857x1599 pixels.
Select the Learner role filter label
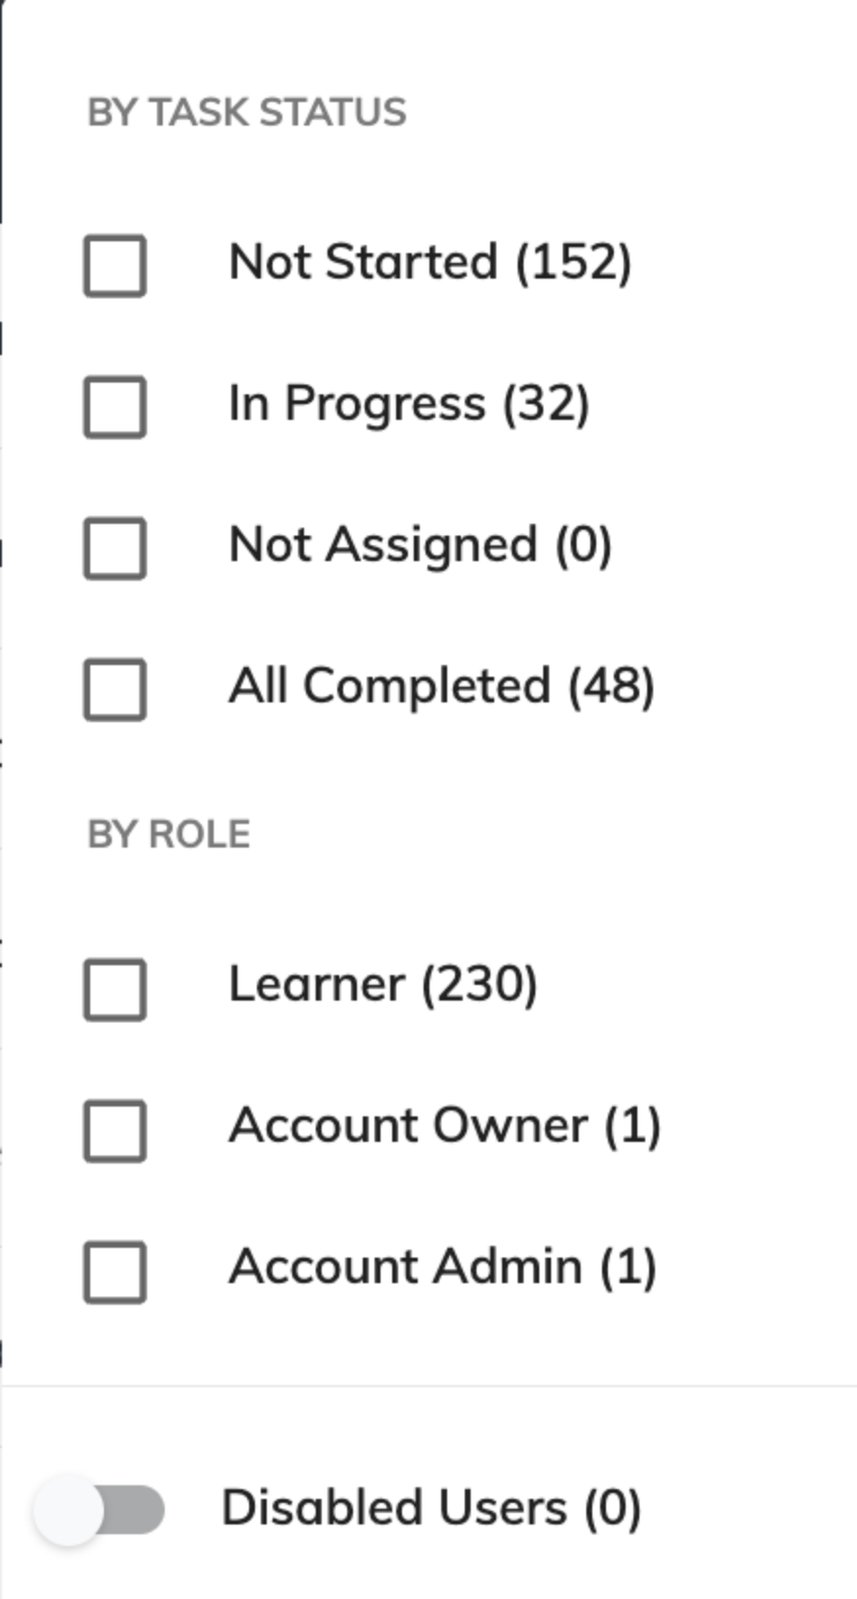(x=382, y=985)
